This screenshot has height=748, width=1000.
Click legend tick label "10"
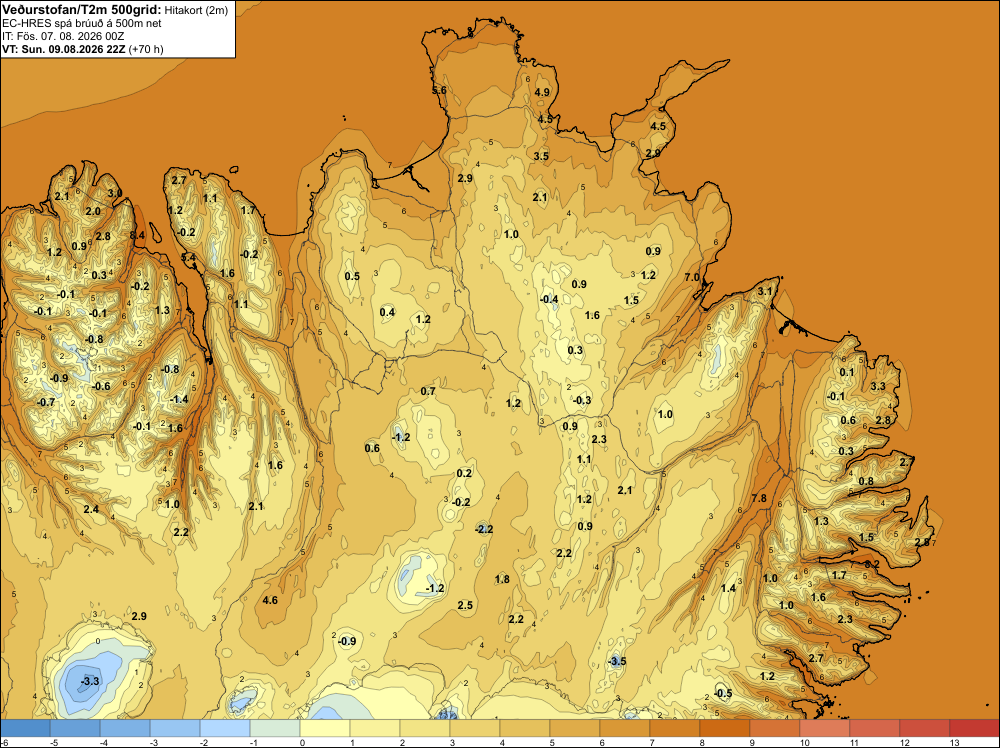805,743
